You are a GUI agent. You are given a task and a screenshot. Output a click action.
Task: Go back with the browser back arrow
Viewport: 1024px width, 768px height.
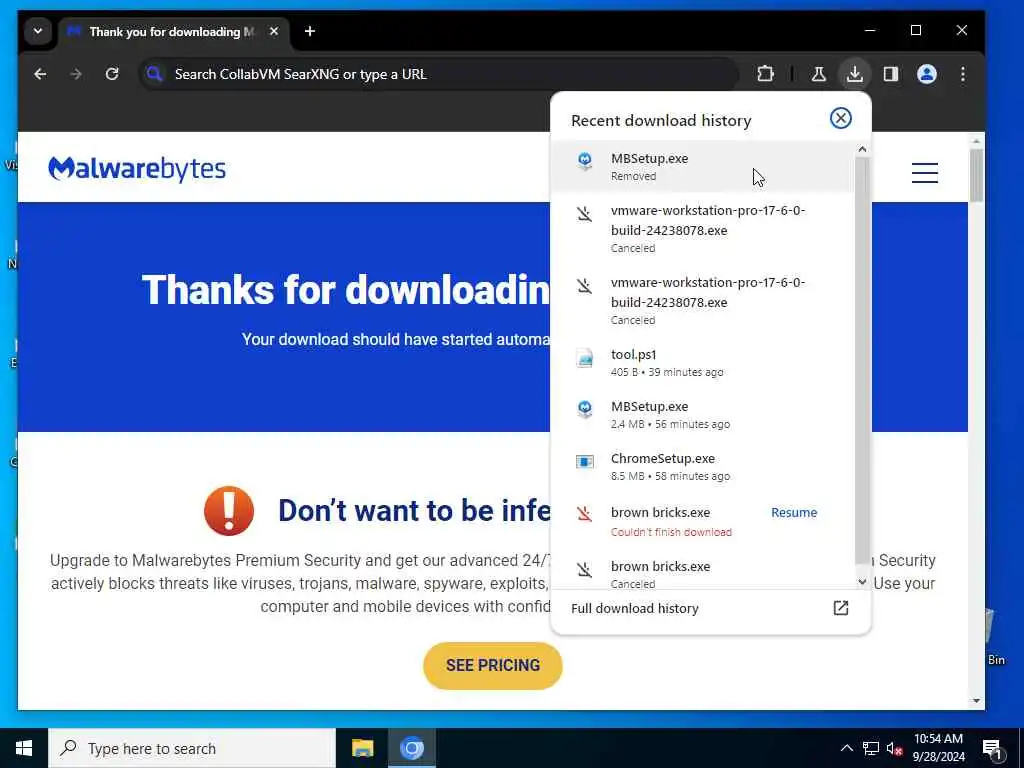coord(40,74)
